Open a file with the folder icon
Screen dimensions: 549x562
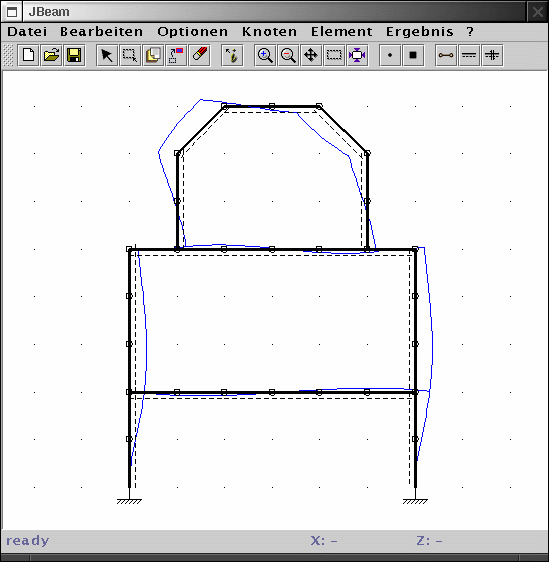point(51,56)
